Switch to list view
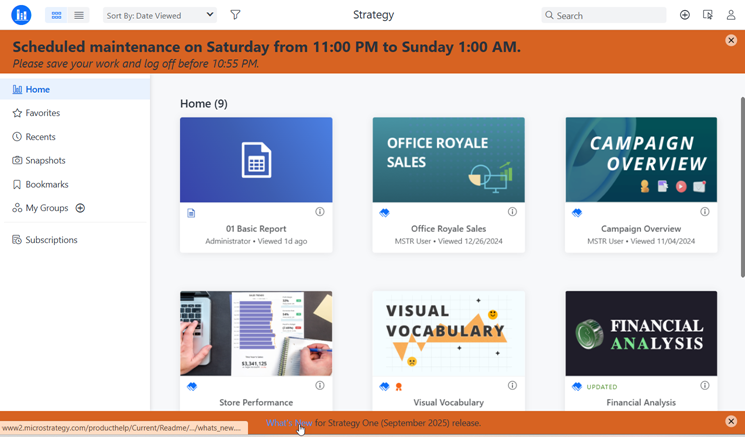Viewport: 745px width, 437px height. coord(79,15)
